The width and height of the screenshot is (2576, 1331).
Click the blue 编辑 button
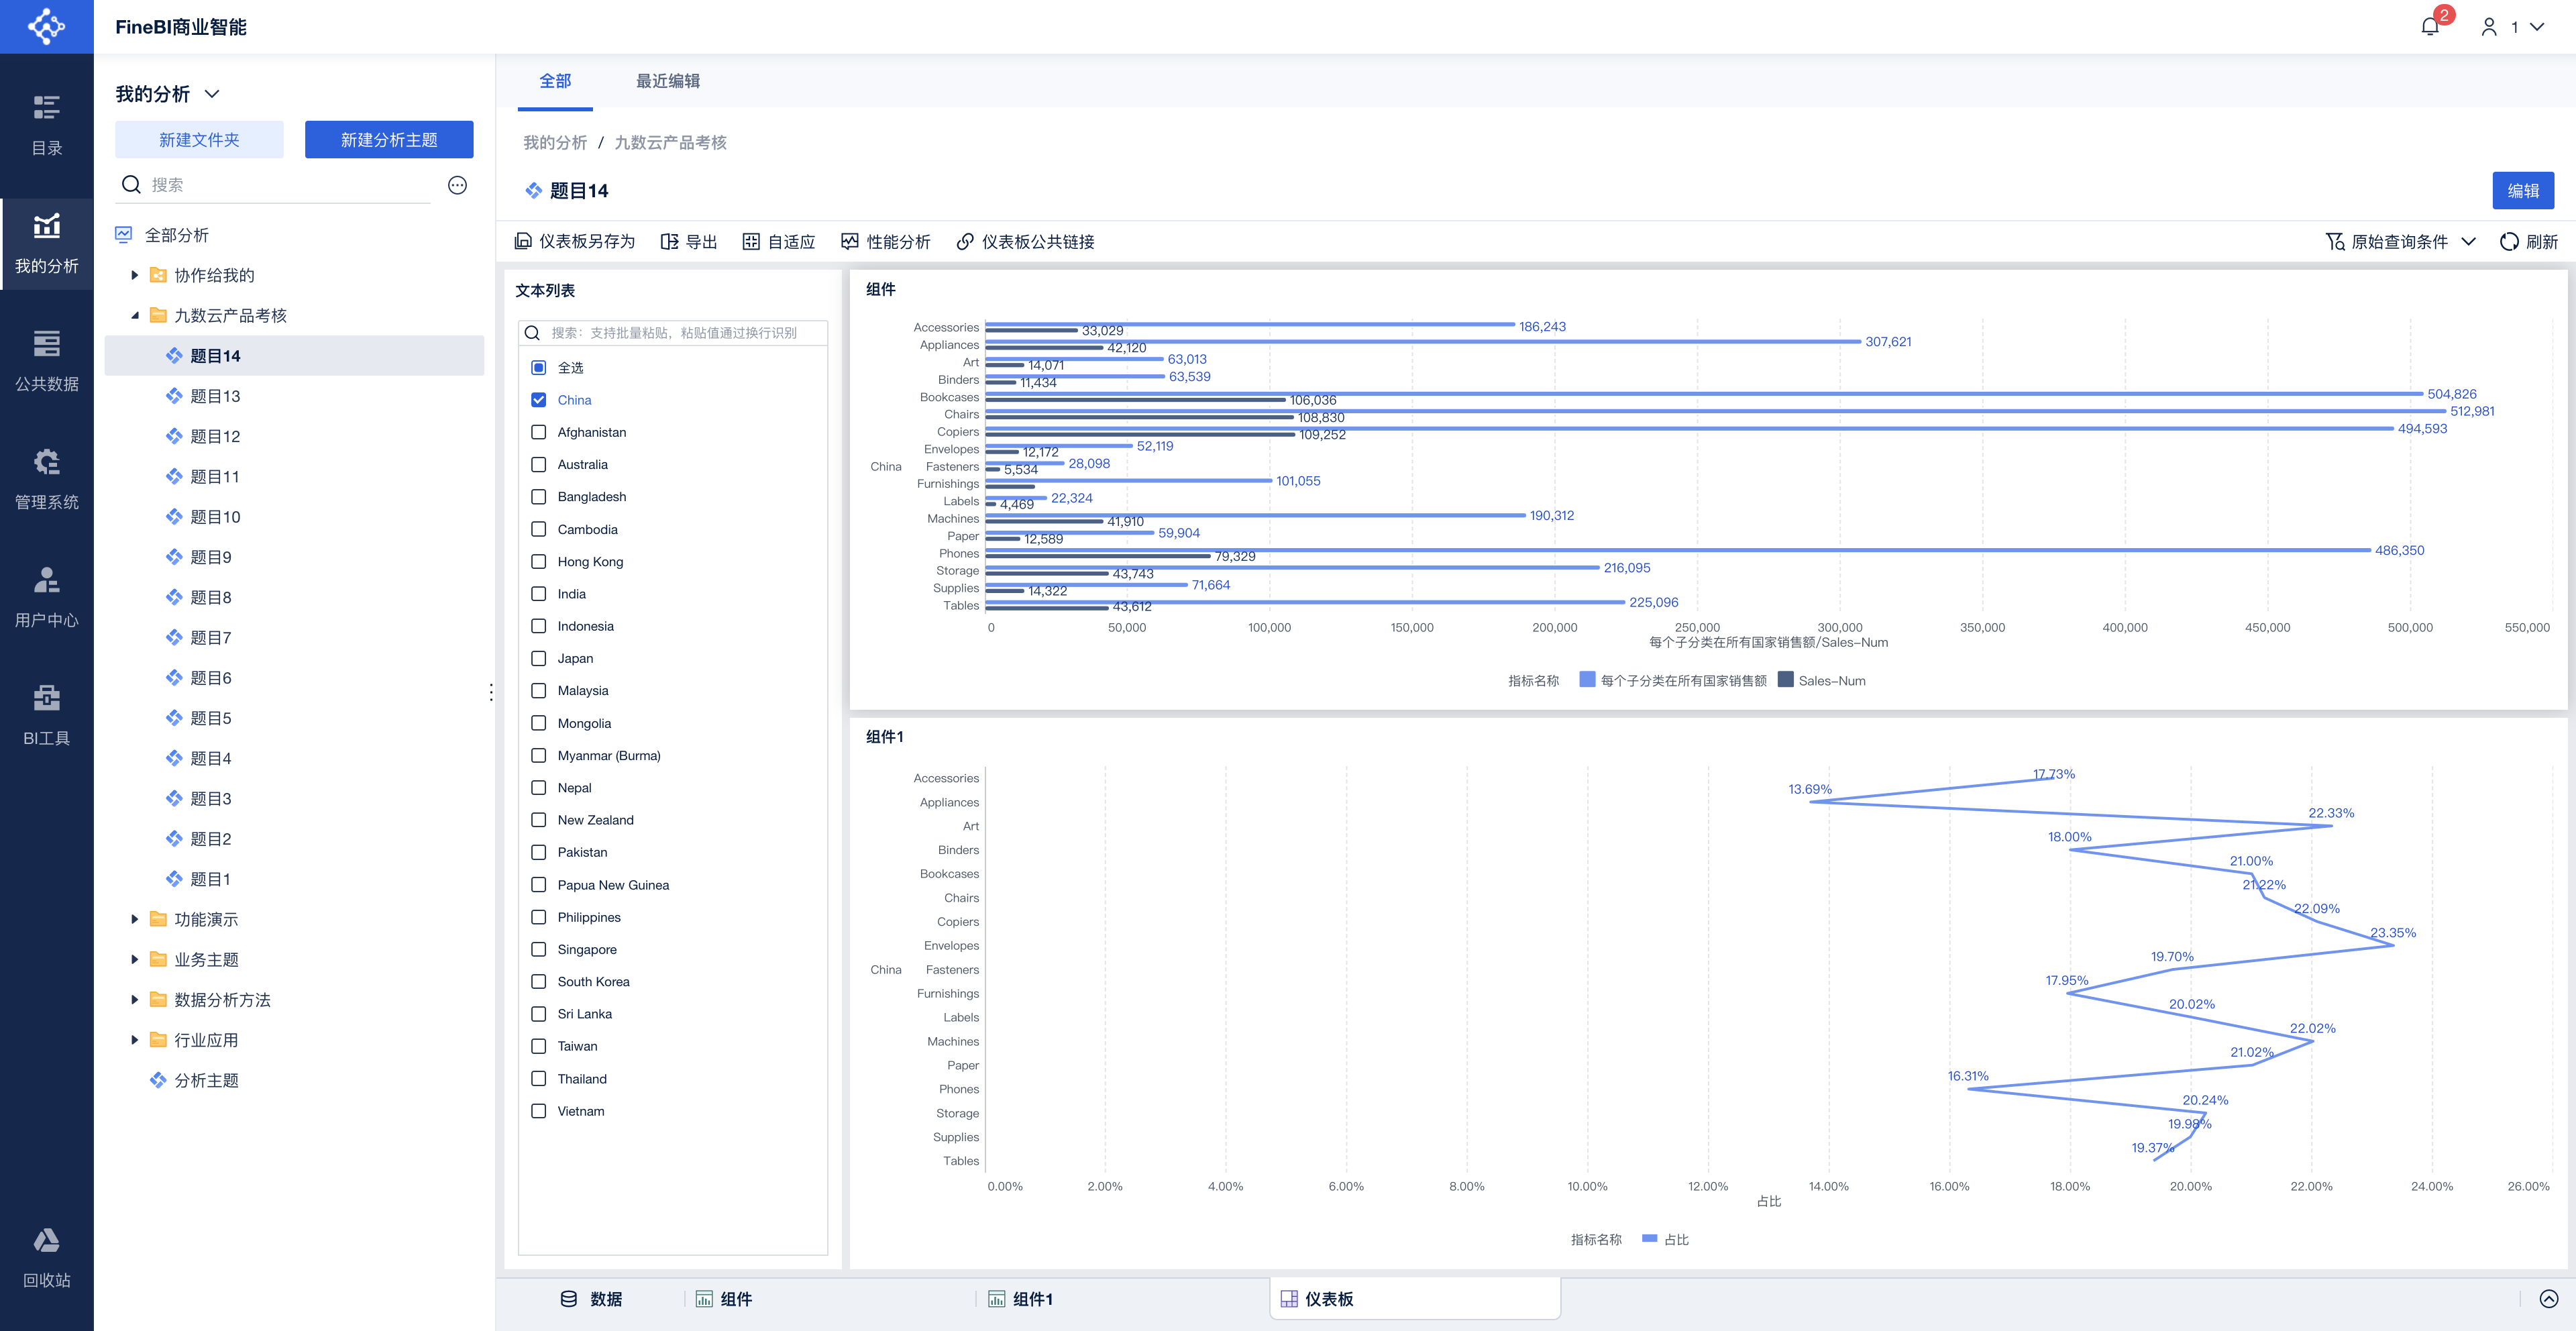(x=2523, y=191)
